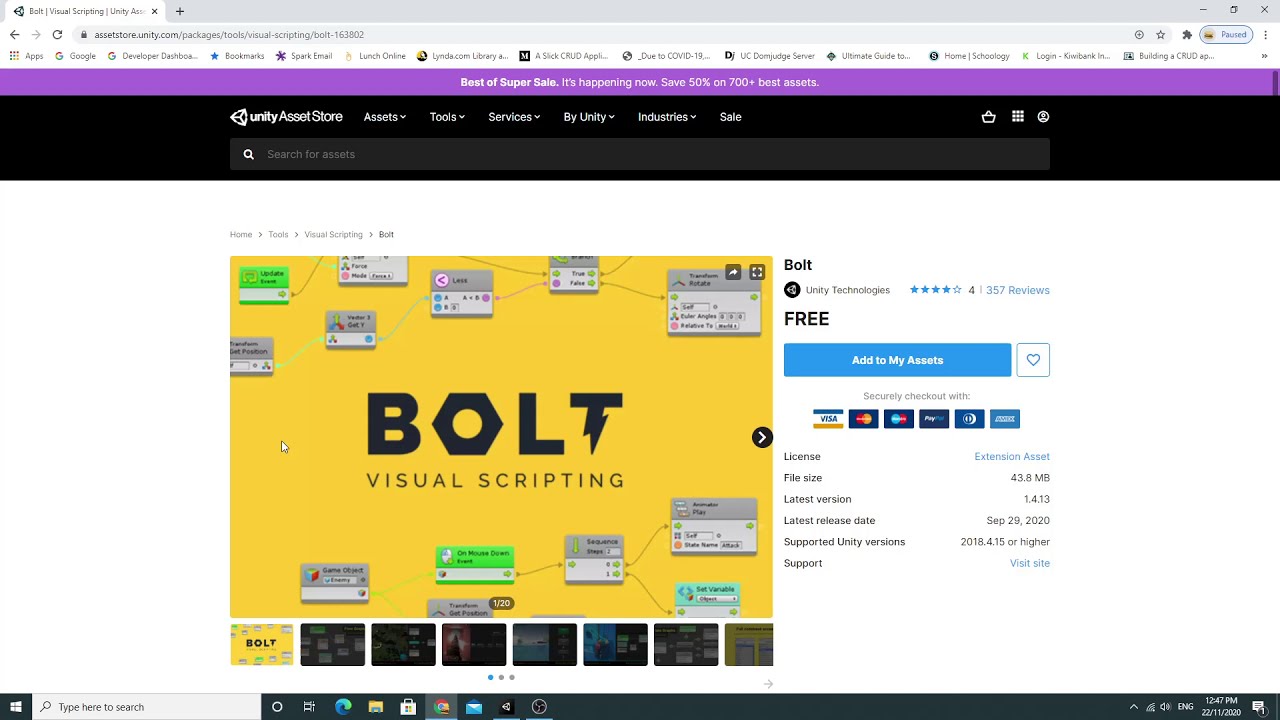
Task: Open a new browser tab
Action: click(180, 11)
